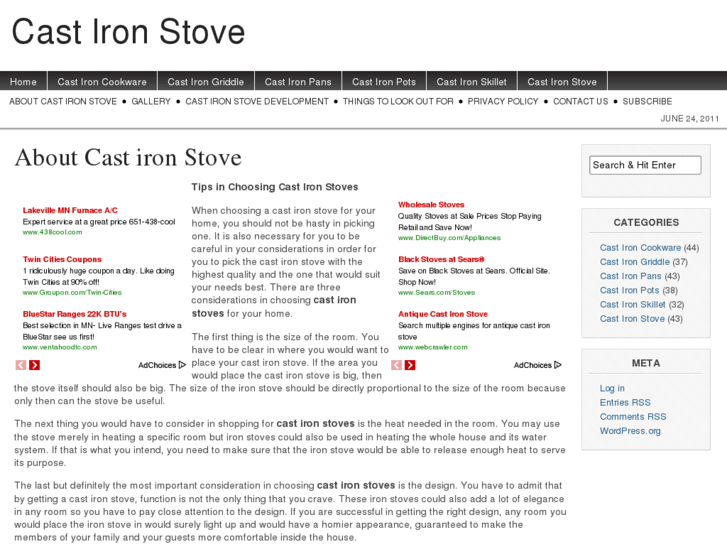727x545 pixels.
Task: Open the Entries RSS feed
Action: [625, 403]
